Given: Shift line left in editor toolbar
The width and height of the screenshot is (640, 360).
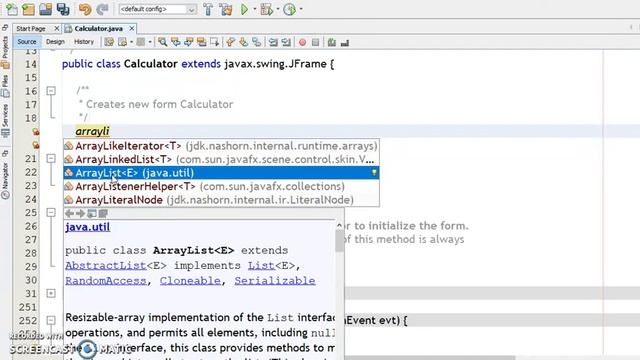Looking at the screenshot, I should point(273,42).
